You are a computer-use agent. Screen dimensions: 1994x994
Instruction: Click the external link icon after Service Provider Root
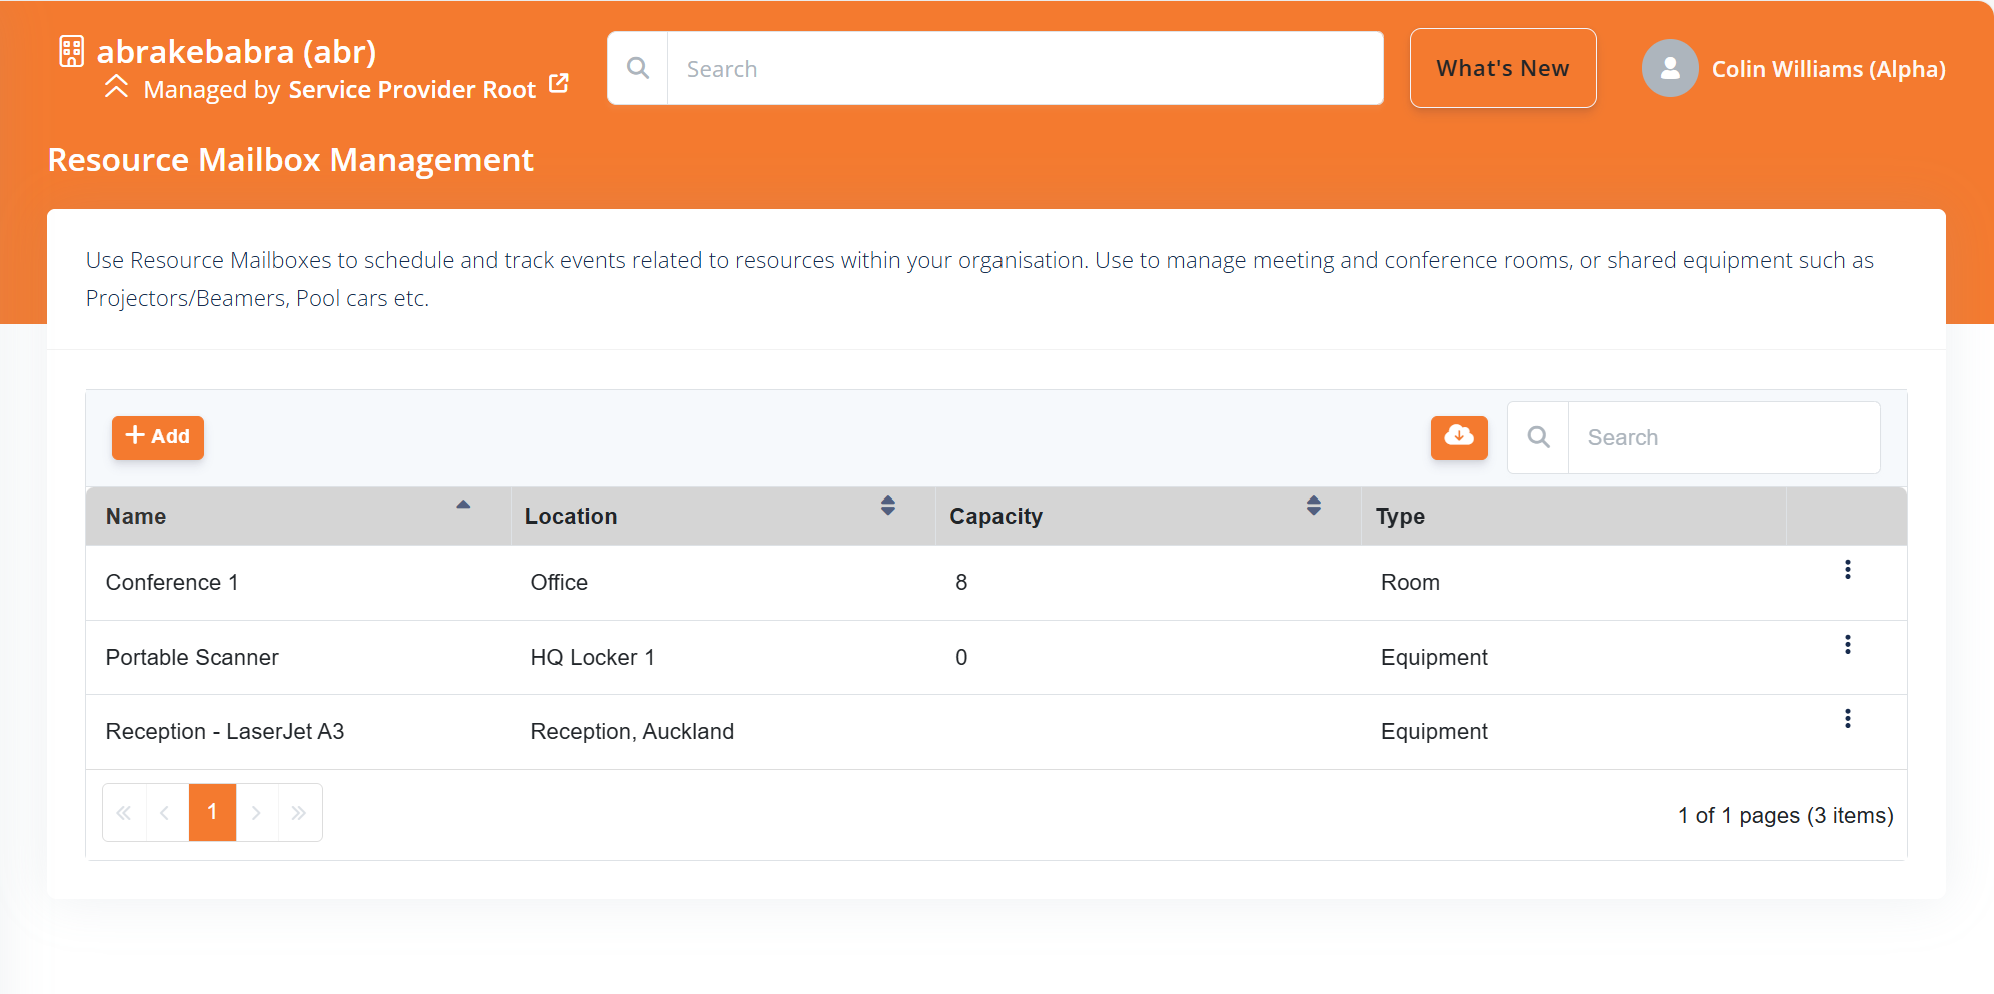[x=559, y=83]
